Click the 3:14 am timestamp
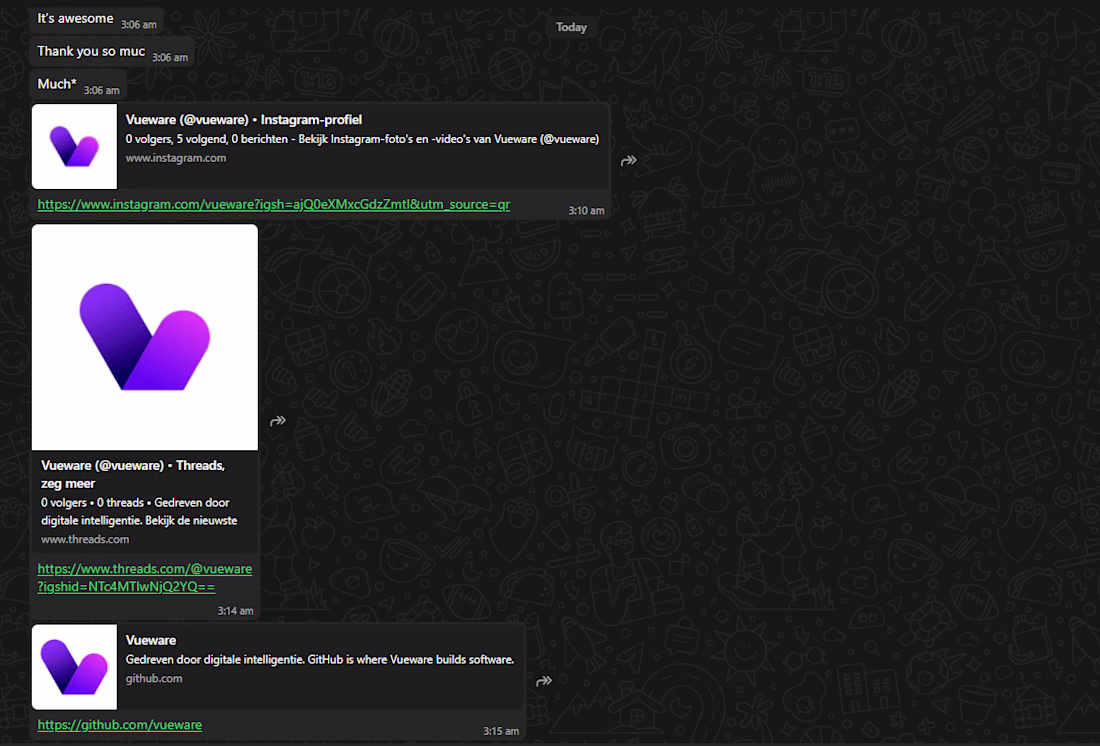Screen dimensions: 1100x746 [x=235, y=611]
